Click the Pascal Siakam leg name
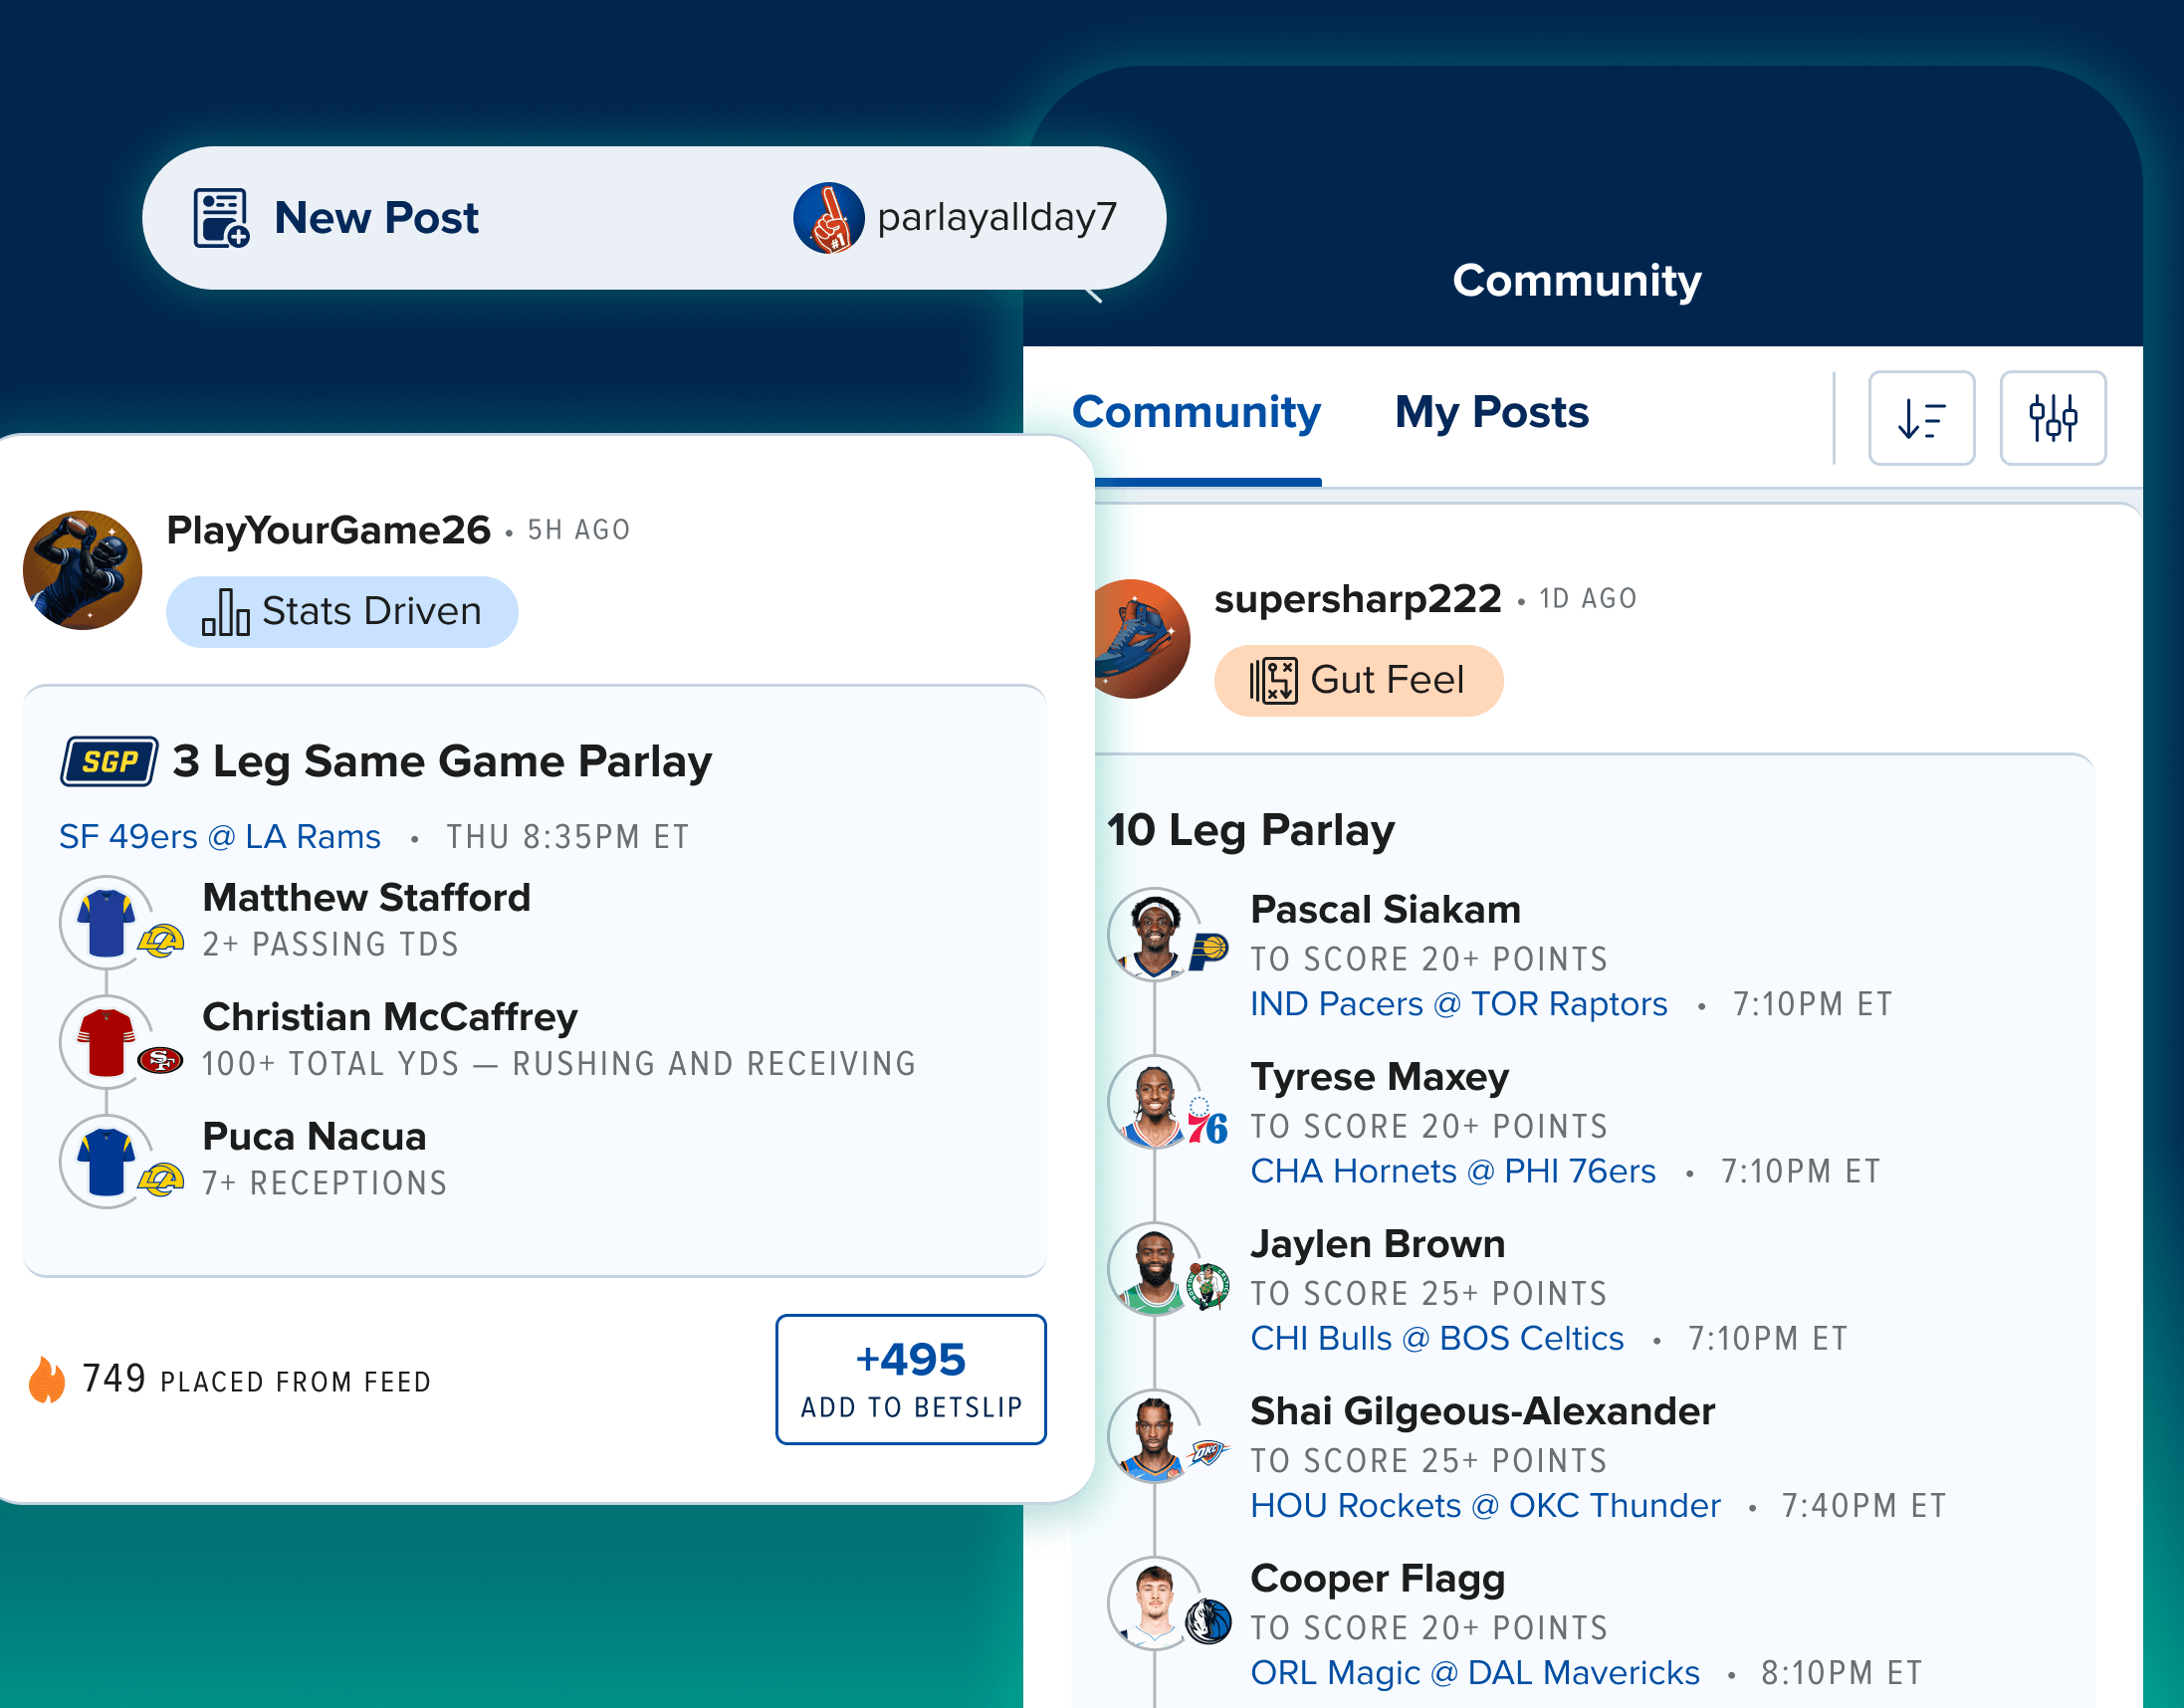This screenshot has height=1708, width=2184. click(x=1385, y=909)
